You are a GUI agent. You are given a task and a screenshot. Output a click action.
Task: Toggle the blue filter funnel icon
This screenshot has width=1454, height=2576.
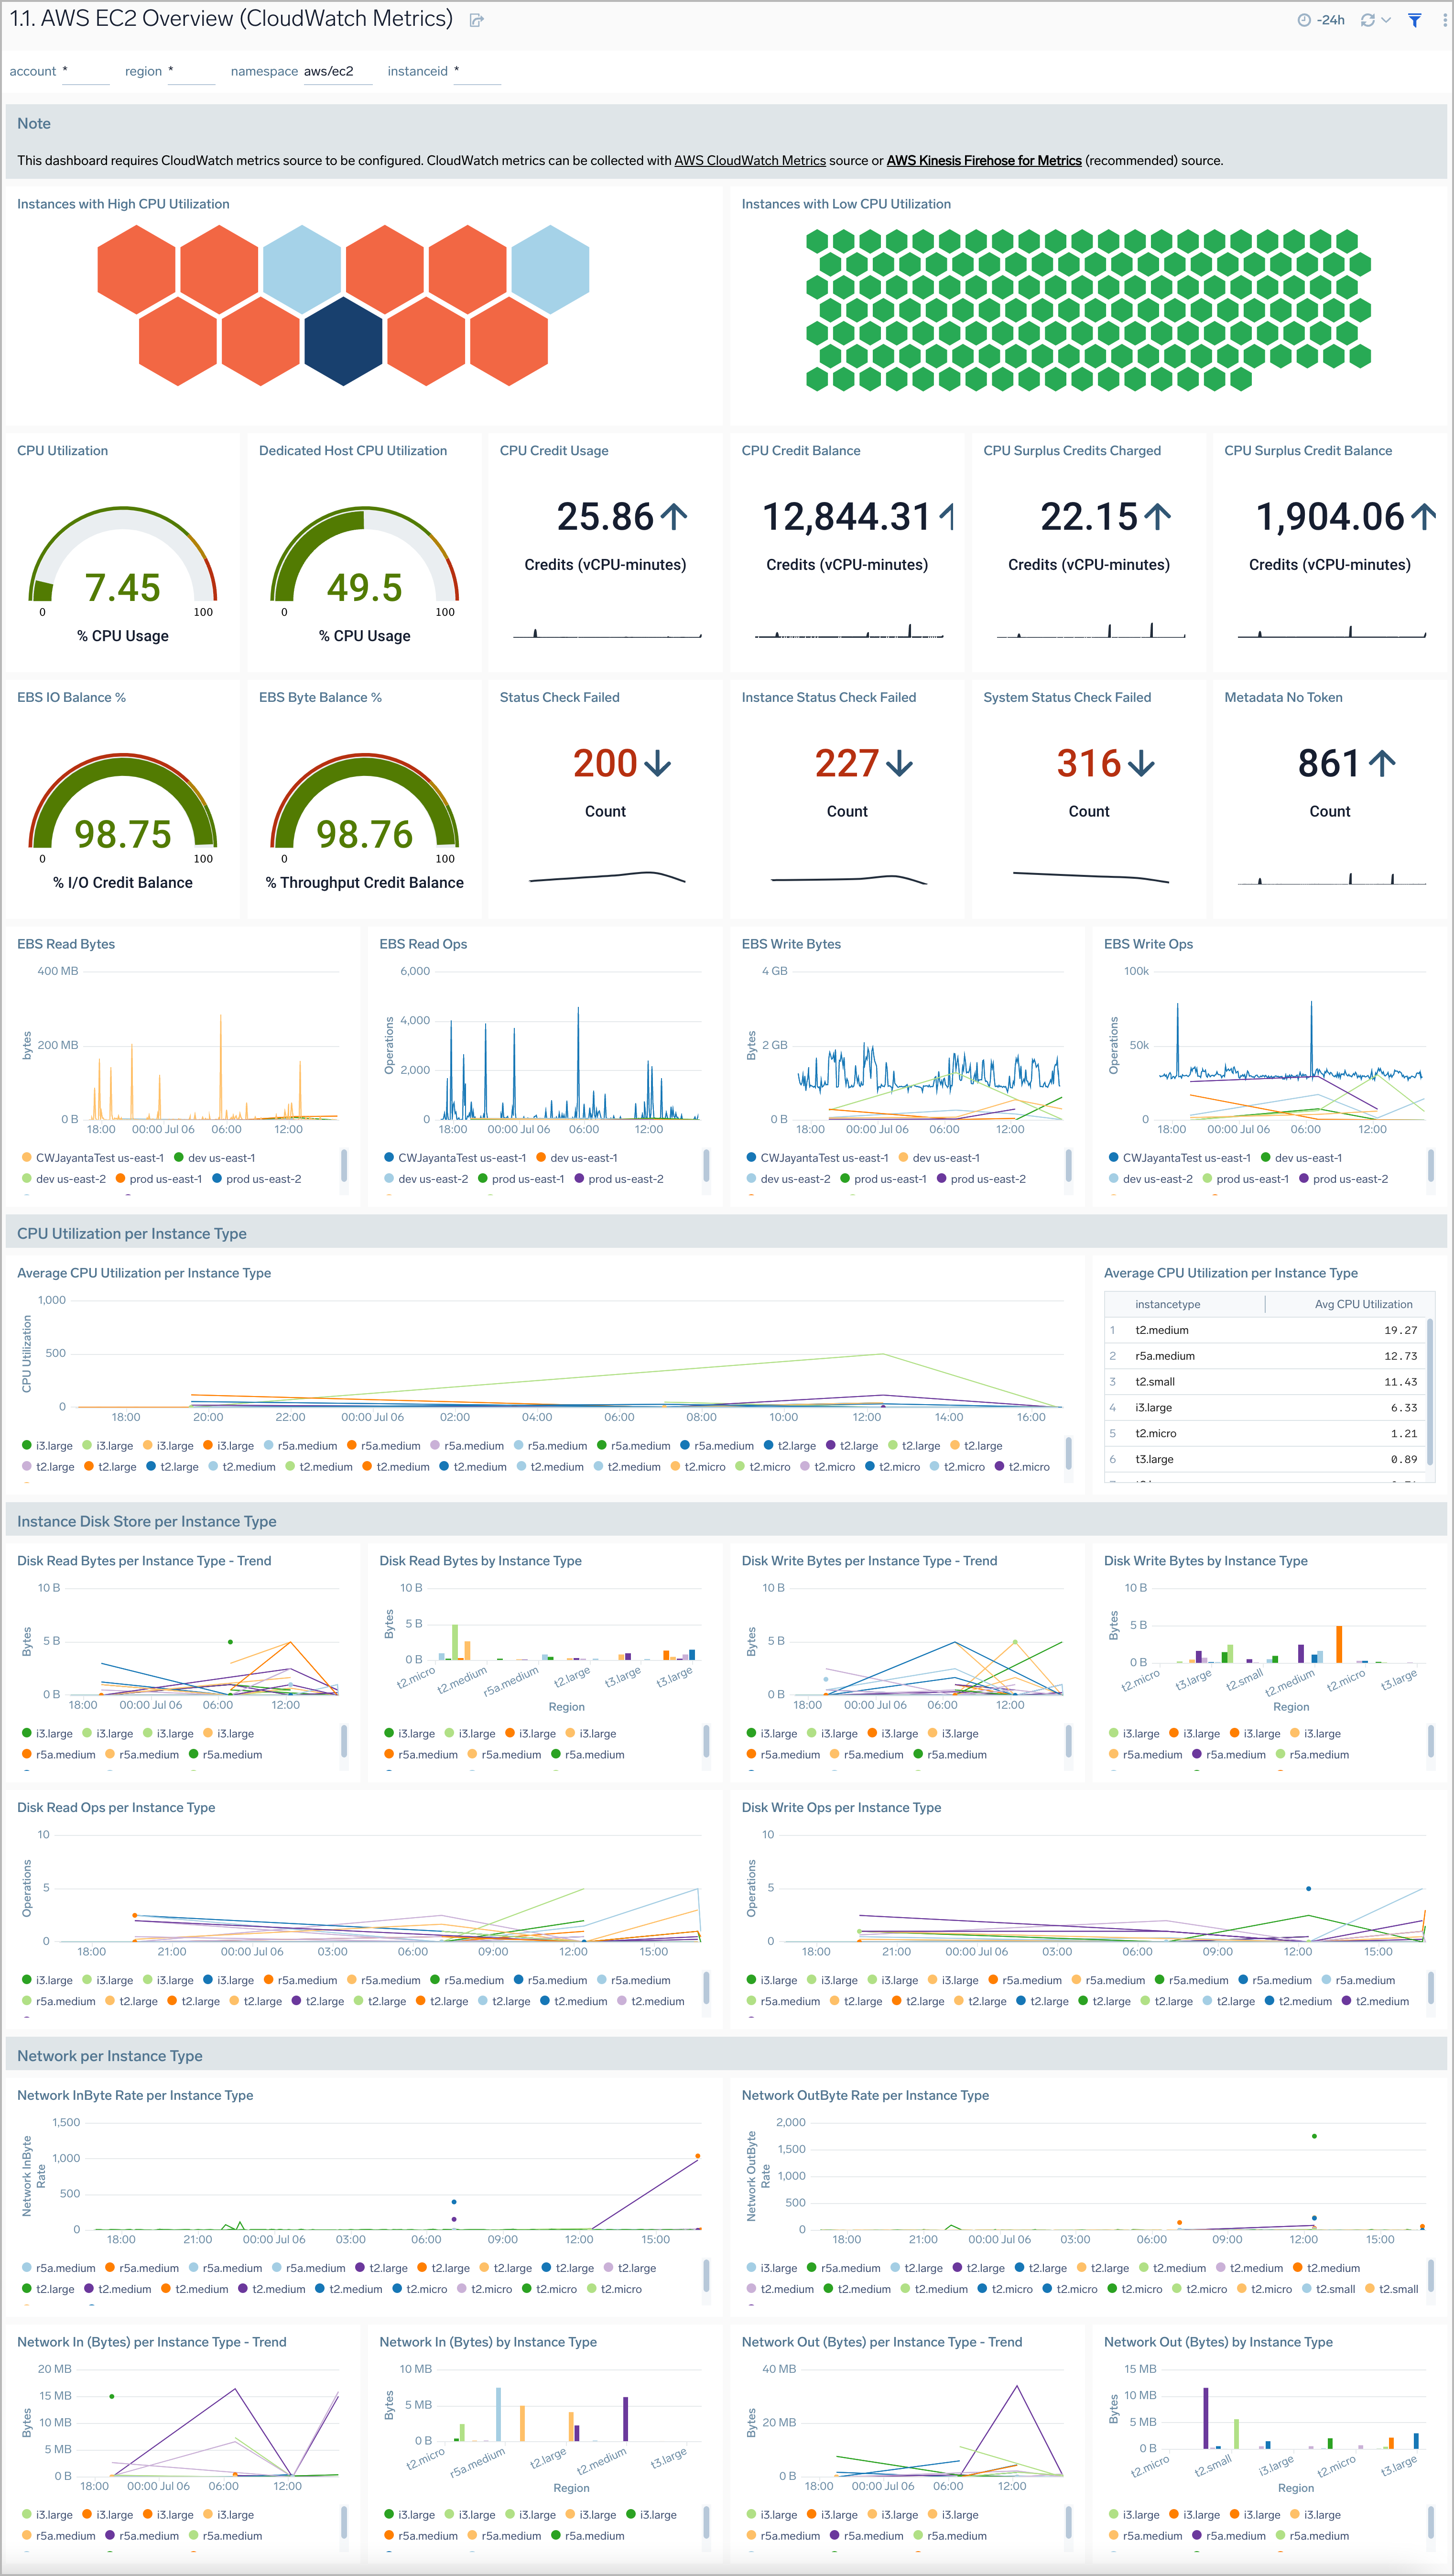(x=1415, y=20)
